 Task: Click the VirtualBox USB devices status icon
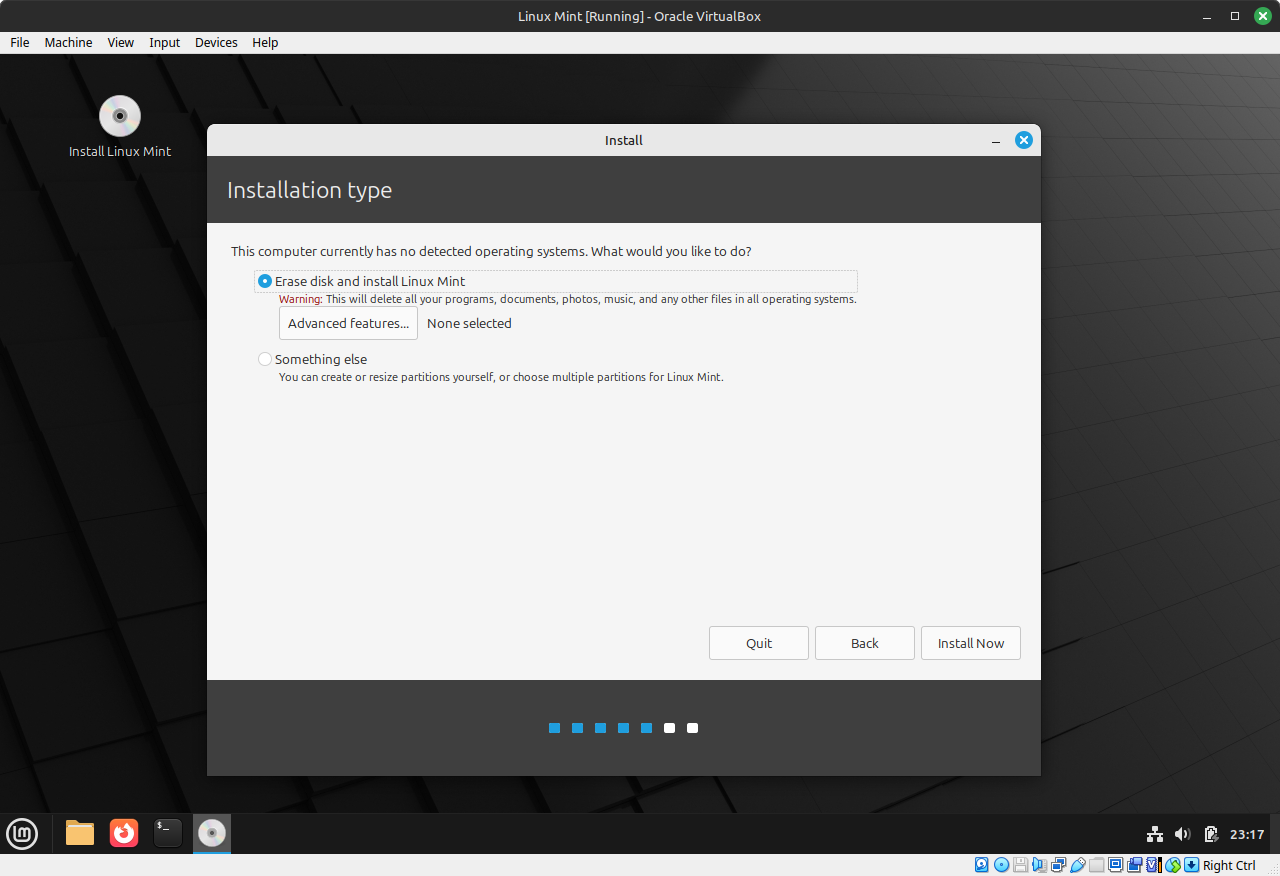point(1077,865)
